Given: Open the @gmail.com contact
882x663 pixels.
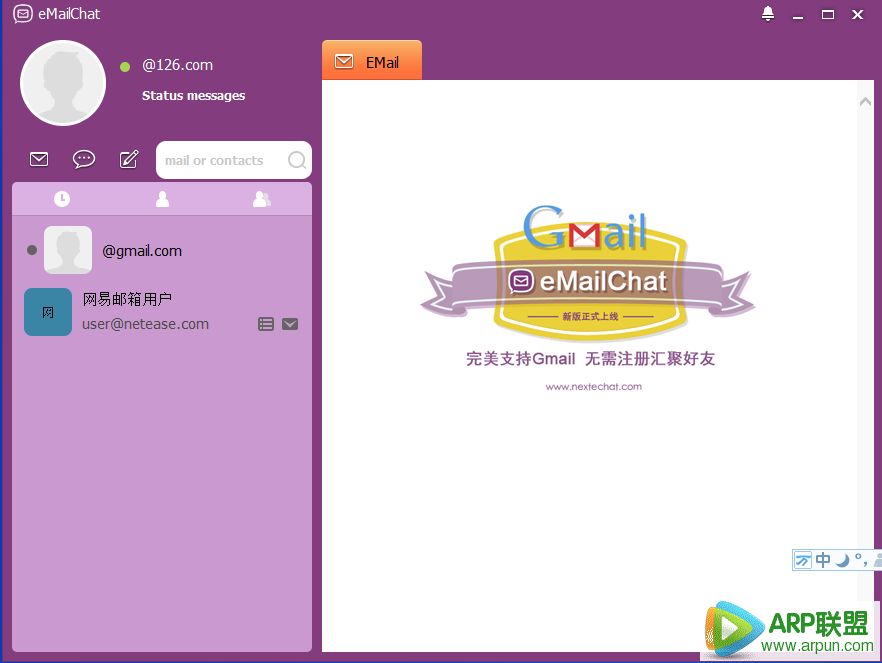Looking at the screenshot, I should coord(162,250).
